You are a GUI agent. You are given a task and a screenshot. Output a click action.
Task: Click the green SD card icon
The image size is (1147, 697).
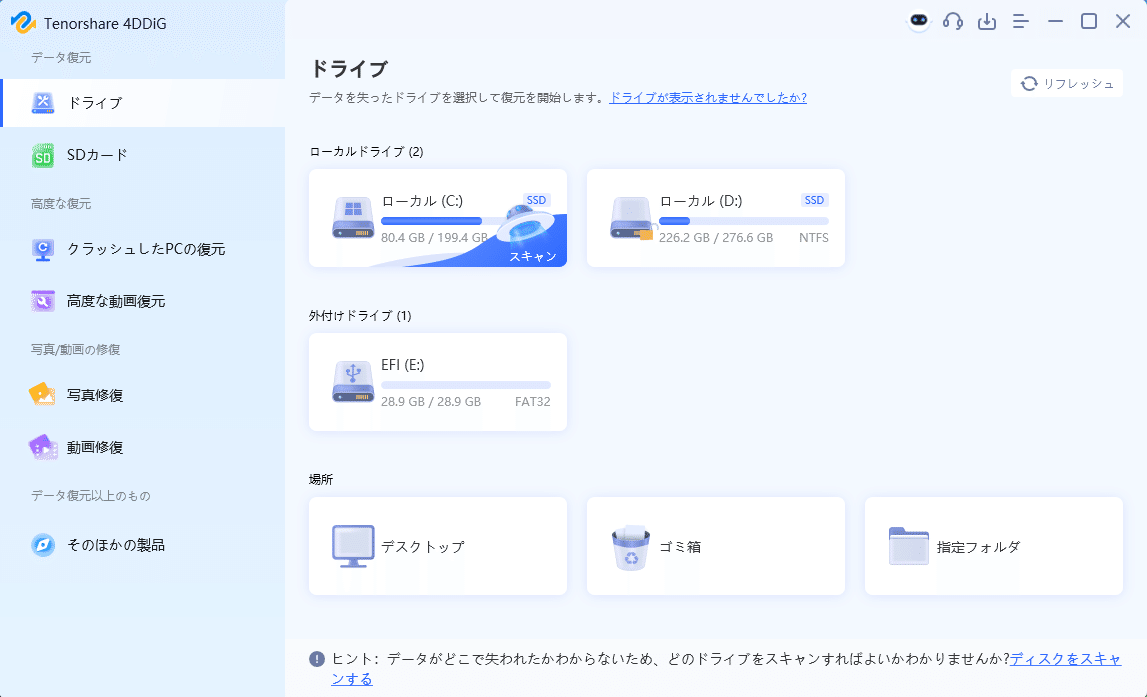point(42,156)
